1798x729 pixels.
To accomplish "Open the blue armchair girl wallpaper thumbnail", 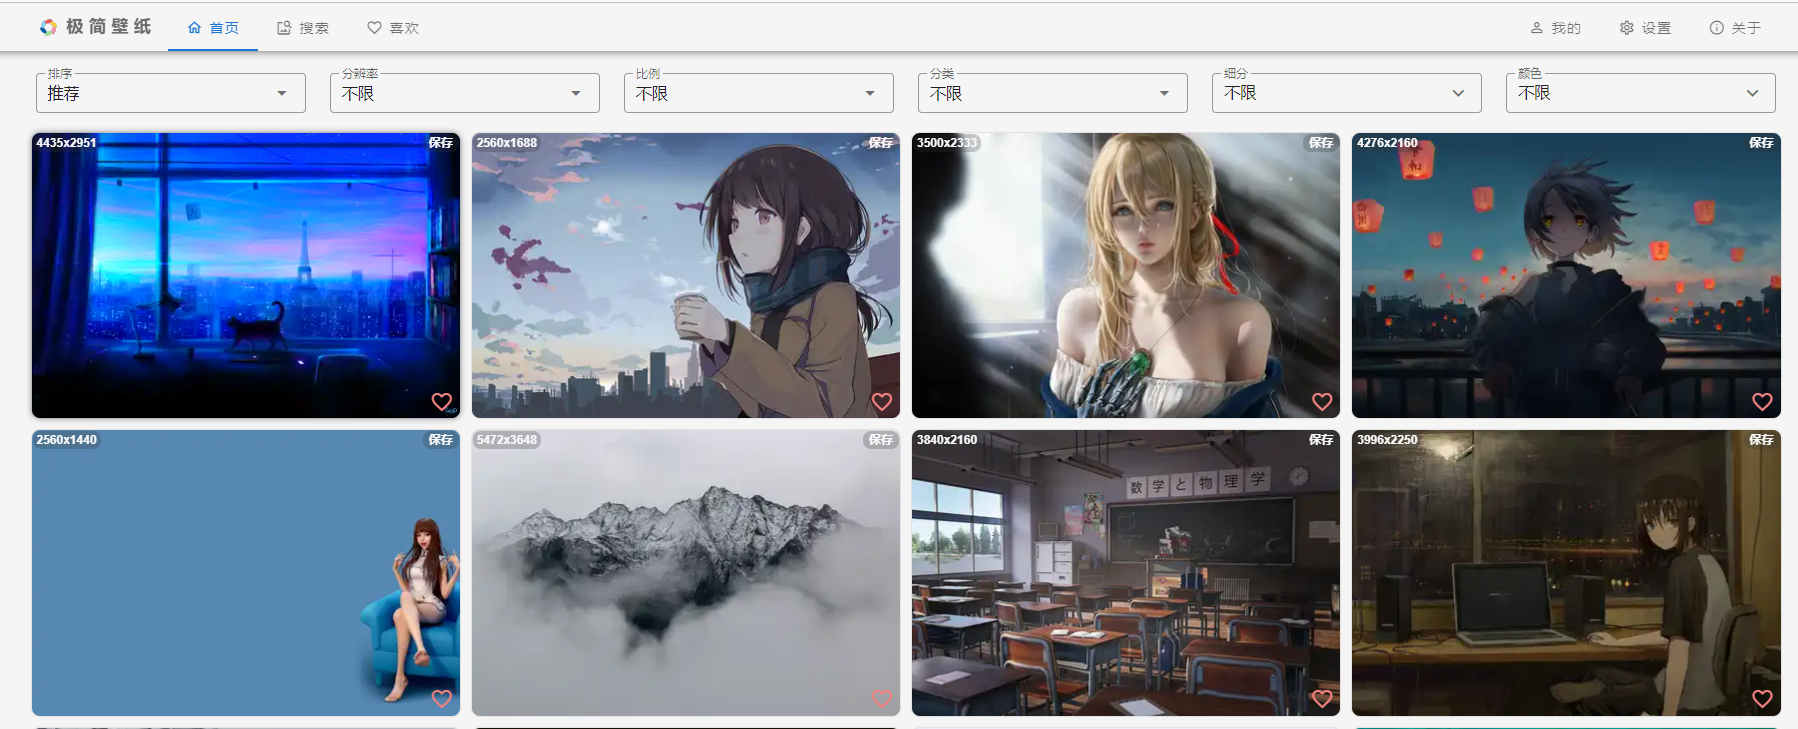I will (246, 573).
